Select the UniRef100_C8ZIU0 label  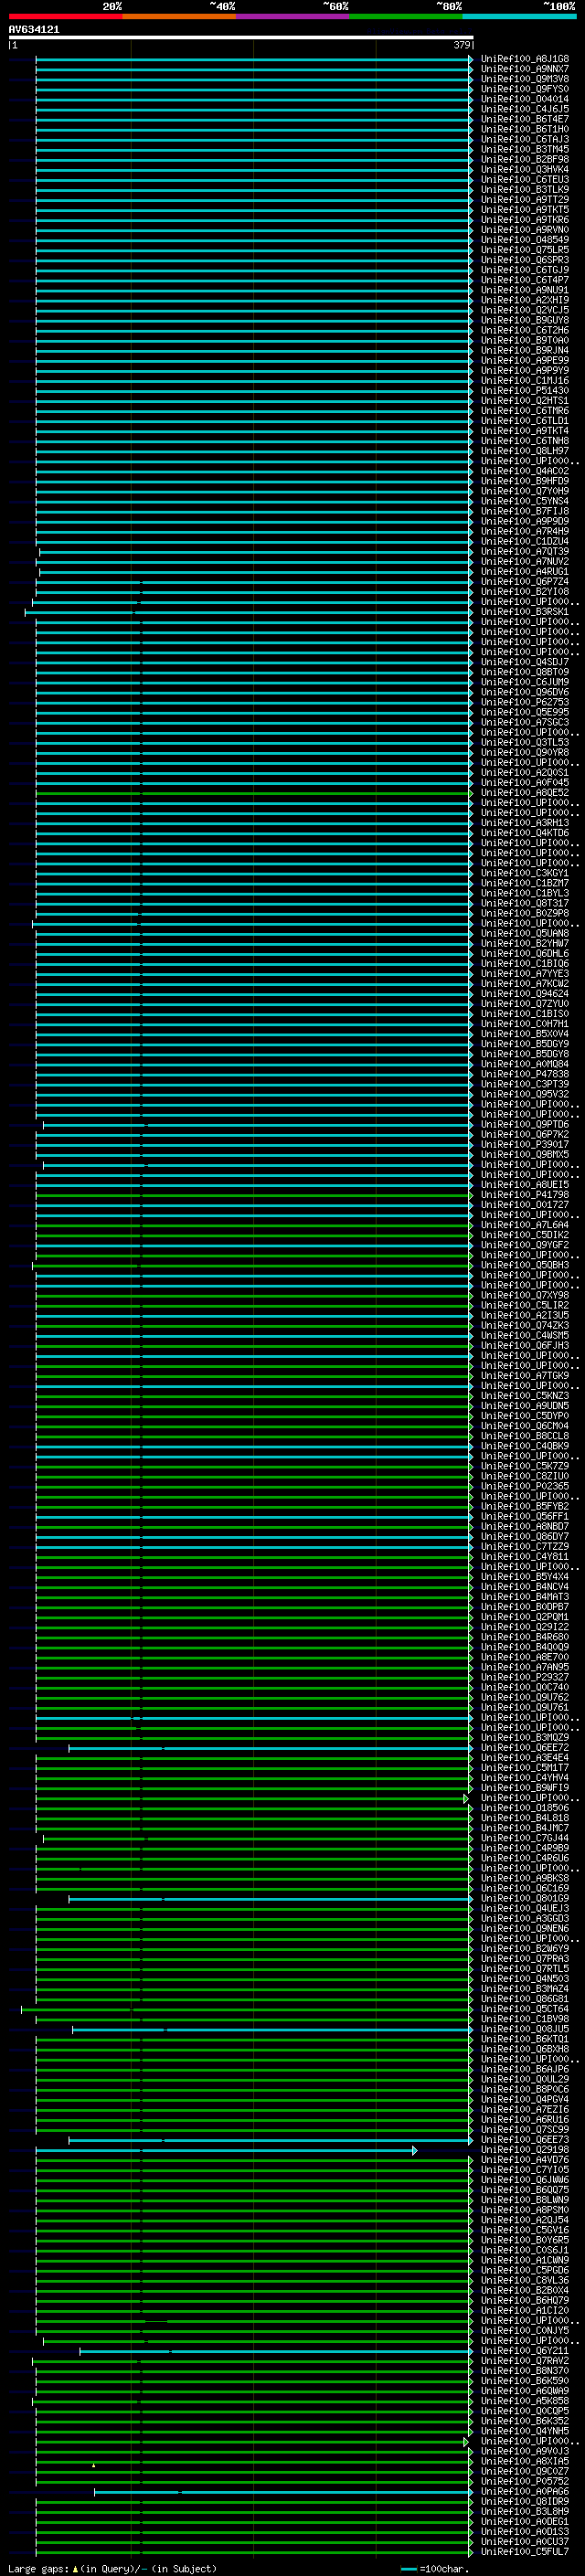coord(525,1476)
